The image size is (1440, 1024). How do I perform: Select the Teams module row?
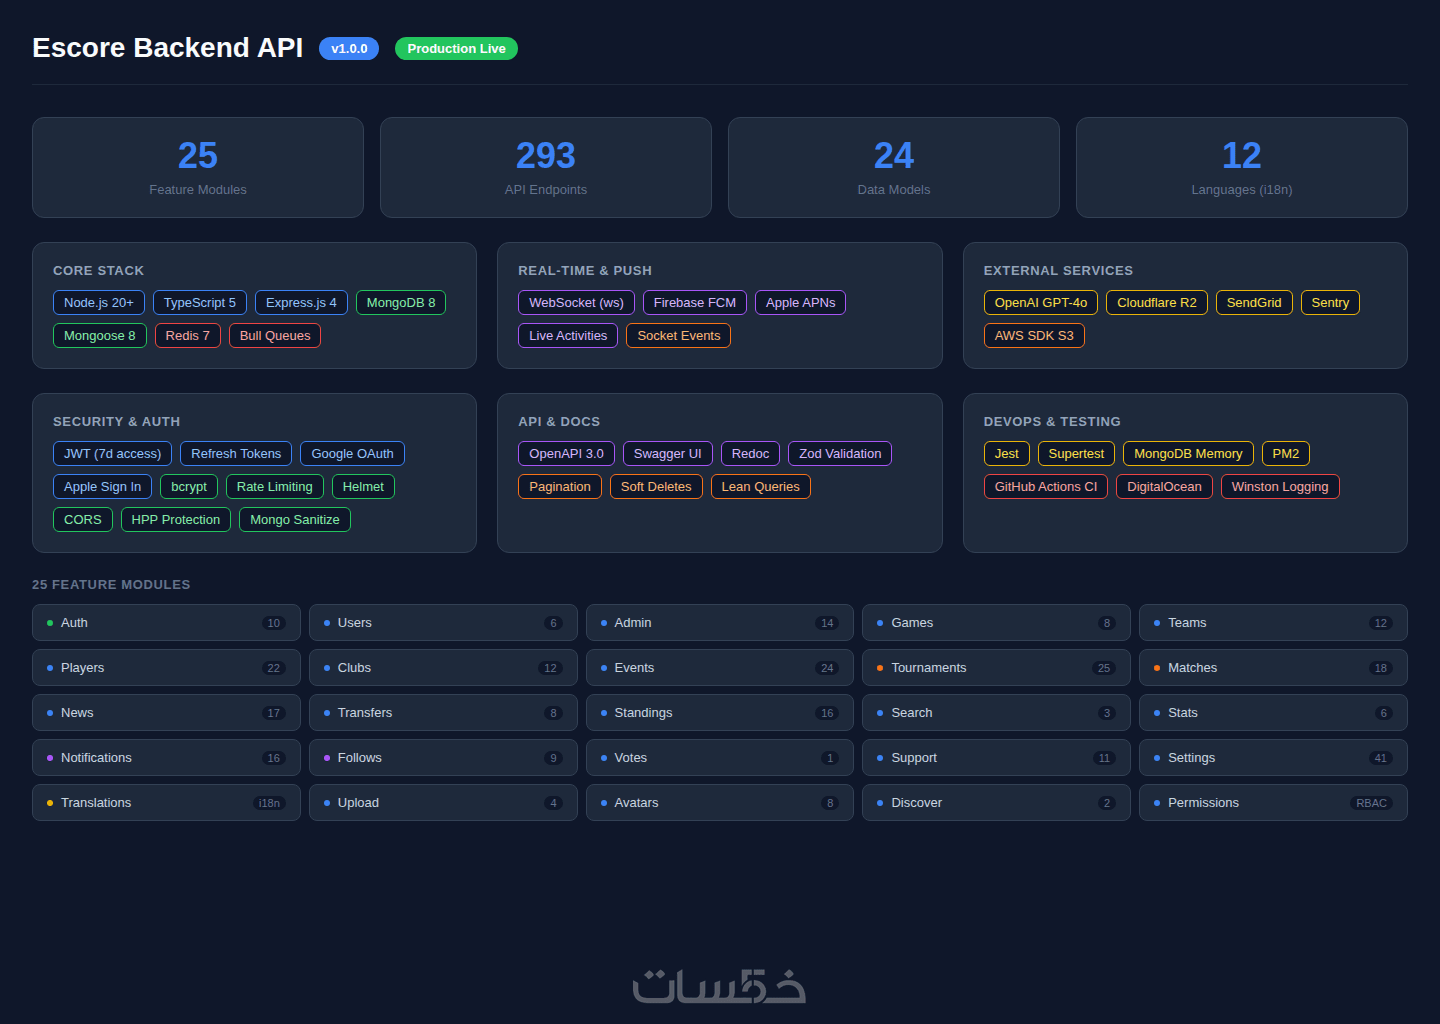pos(1273,622)
